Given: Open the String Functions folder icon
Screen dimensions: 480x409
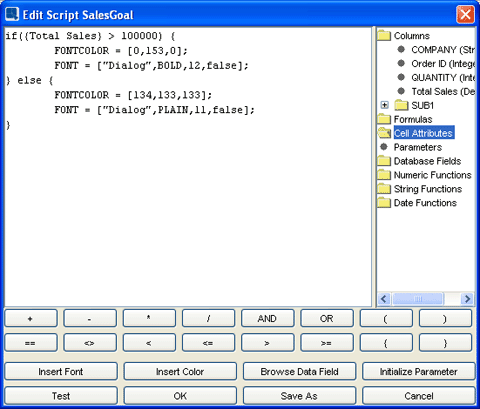Looking at the screenshot, I should pos(384,189).
